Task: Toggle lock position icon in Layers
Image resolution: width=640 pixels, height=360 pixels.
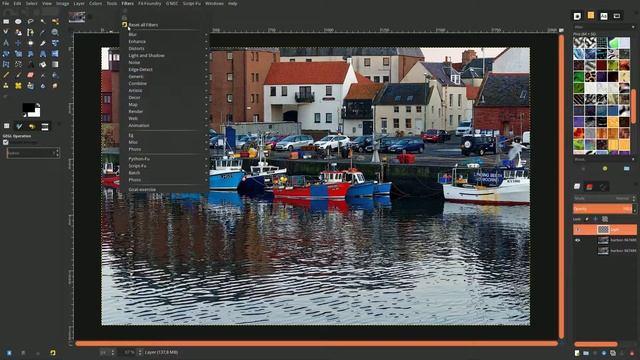Action: (x=596, y=219)
